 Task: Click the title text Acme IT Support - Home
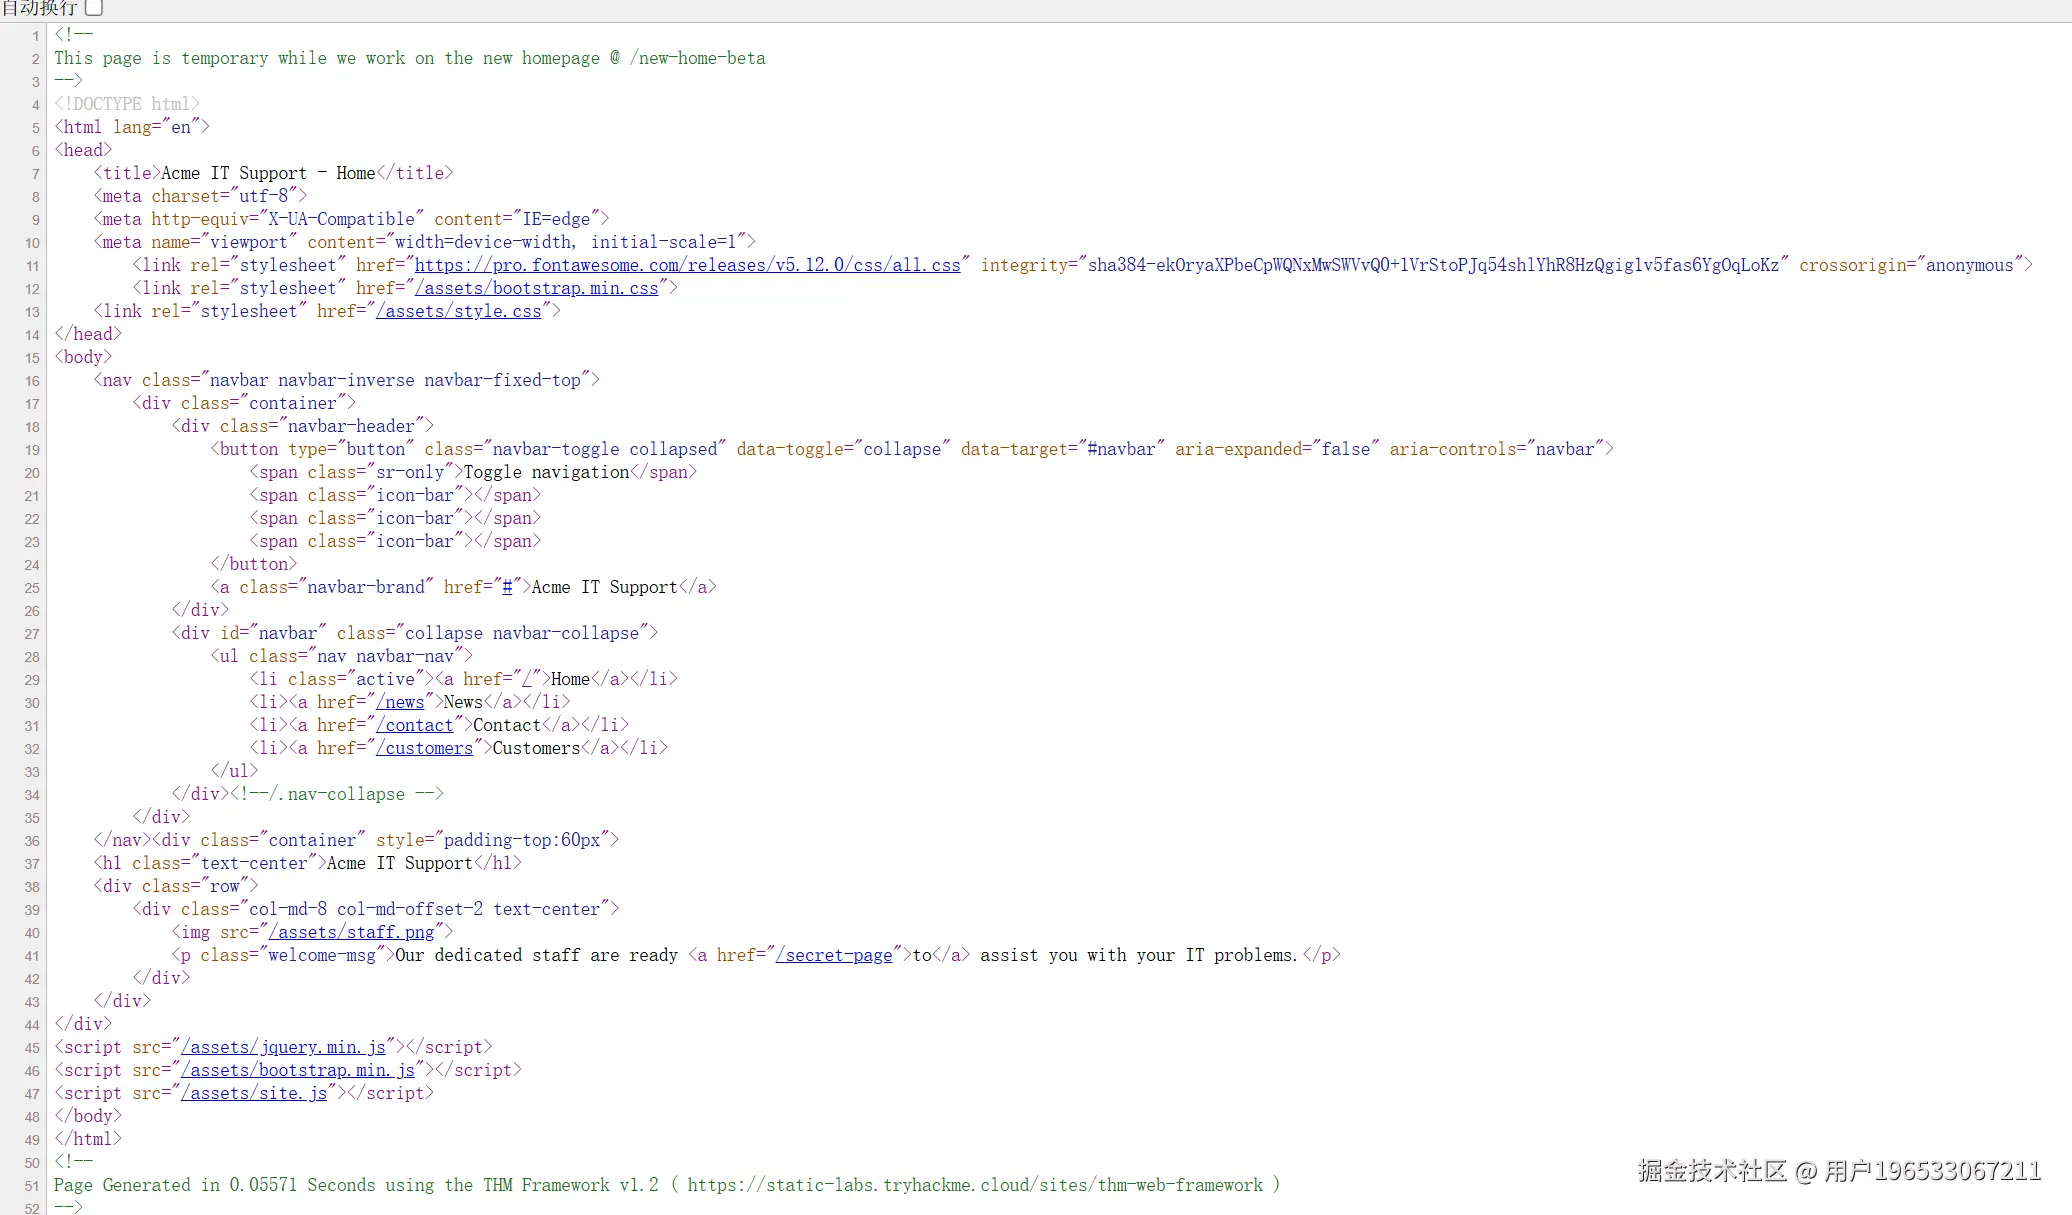[268, 173]
